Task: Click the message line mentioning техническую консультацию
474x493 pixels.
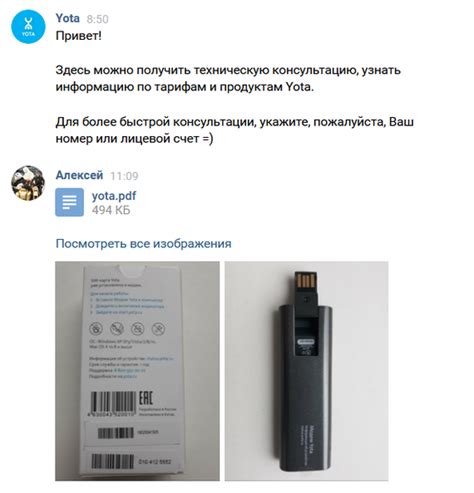Action: (228, 70)
